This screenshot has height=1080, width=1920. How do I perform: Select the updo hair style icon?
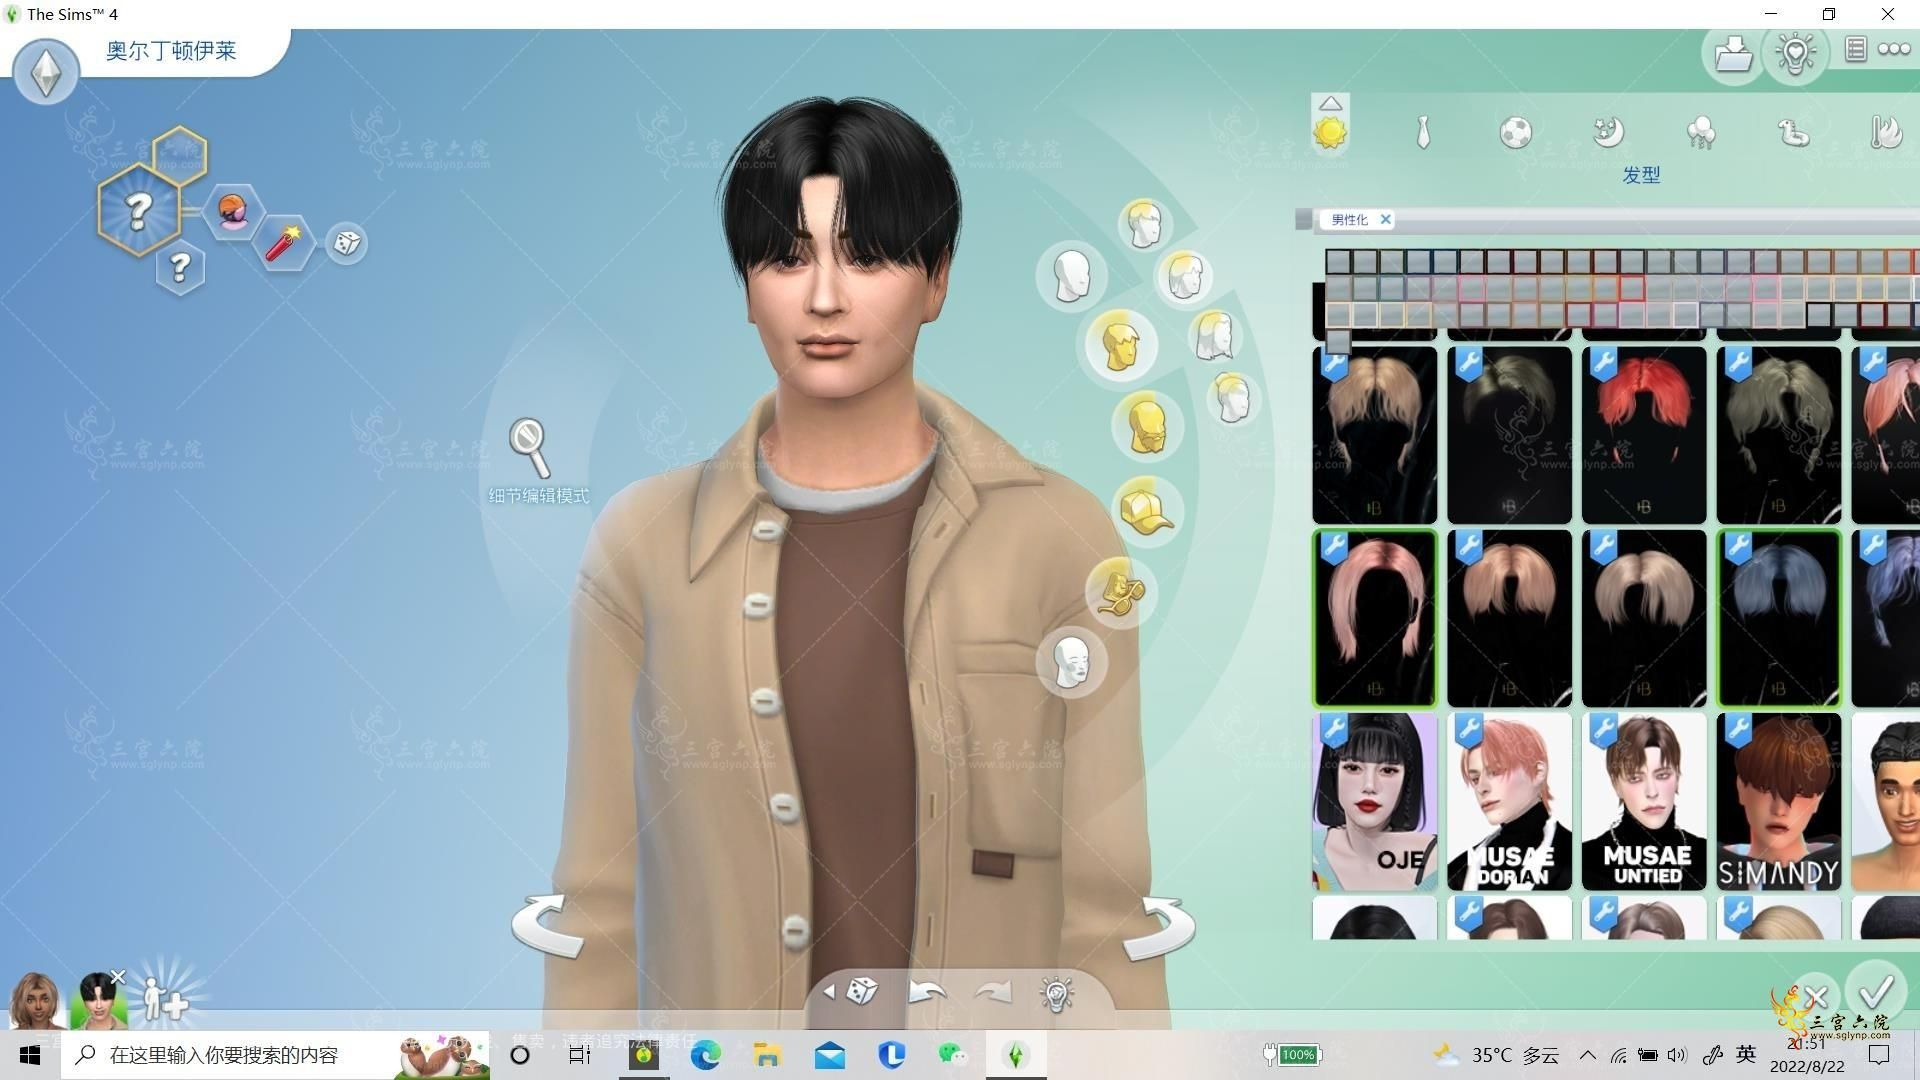[1233, 398]
